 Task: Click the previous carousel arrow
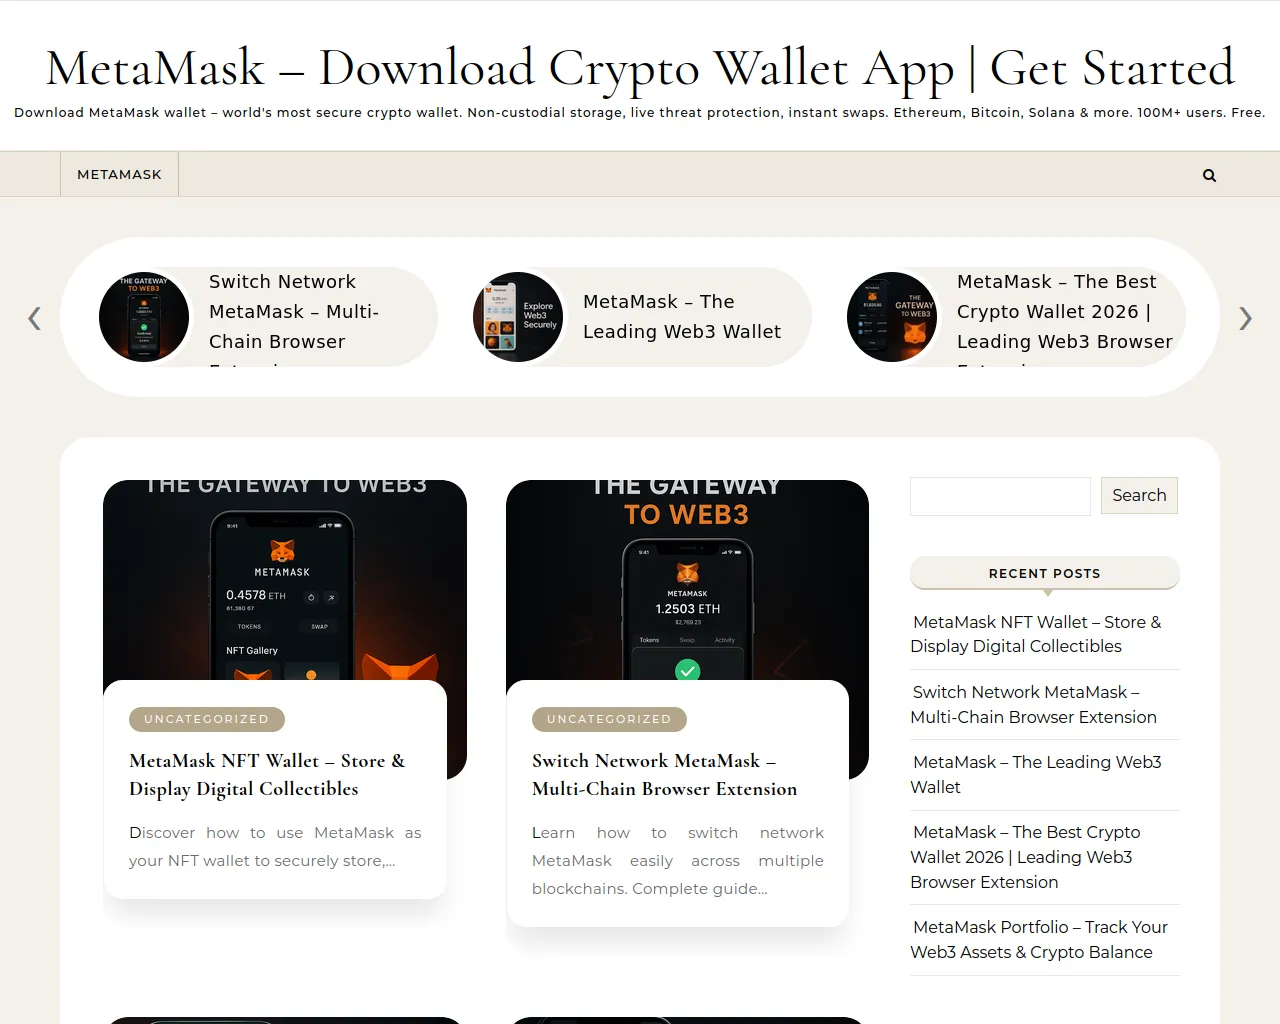(34, 318)
